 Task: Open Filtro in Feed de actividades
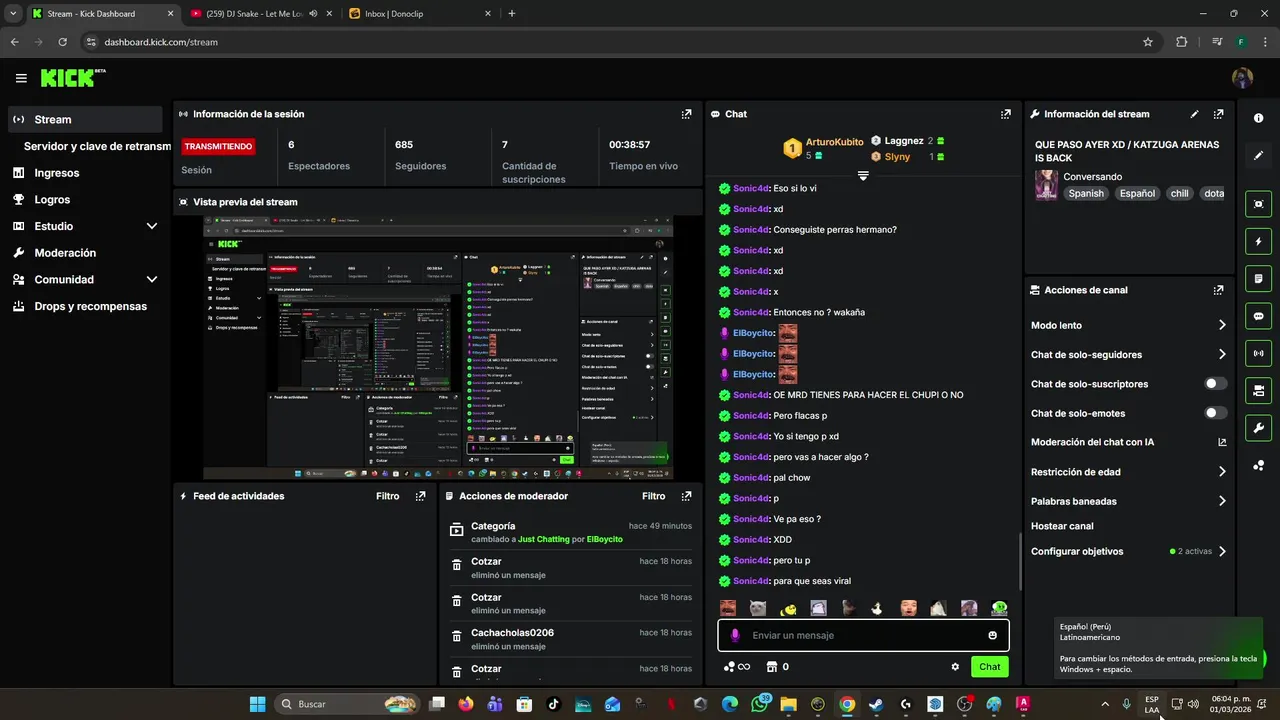[388, 496]
